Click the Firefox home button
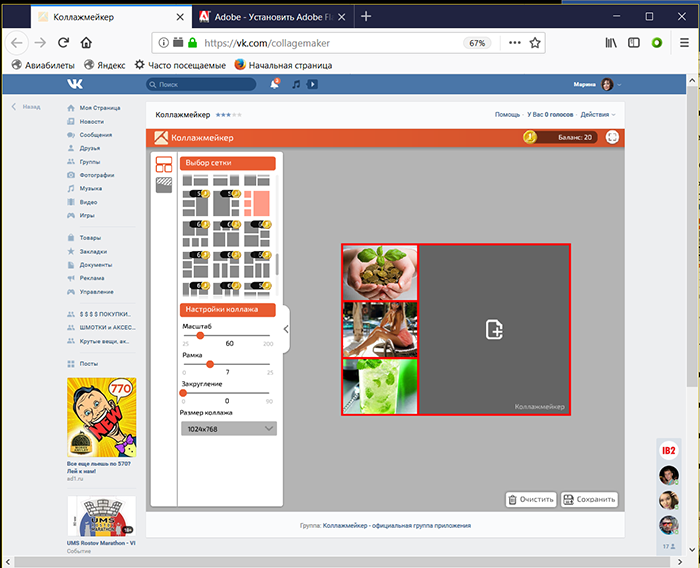This screenshot has height=568, width=700. tap(86, 43)
